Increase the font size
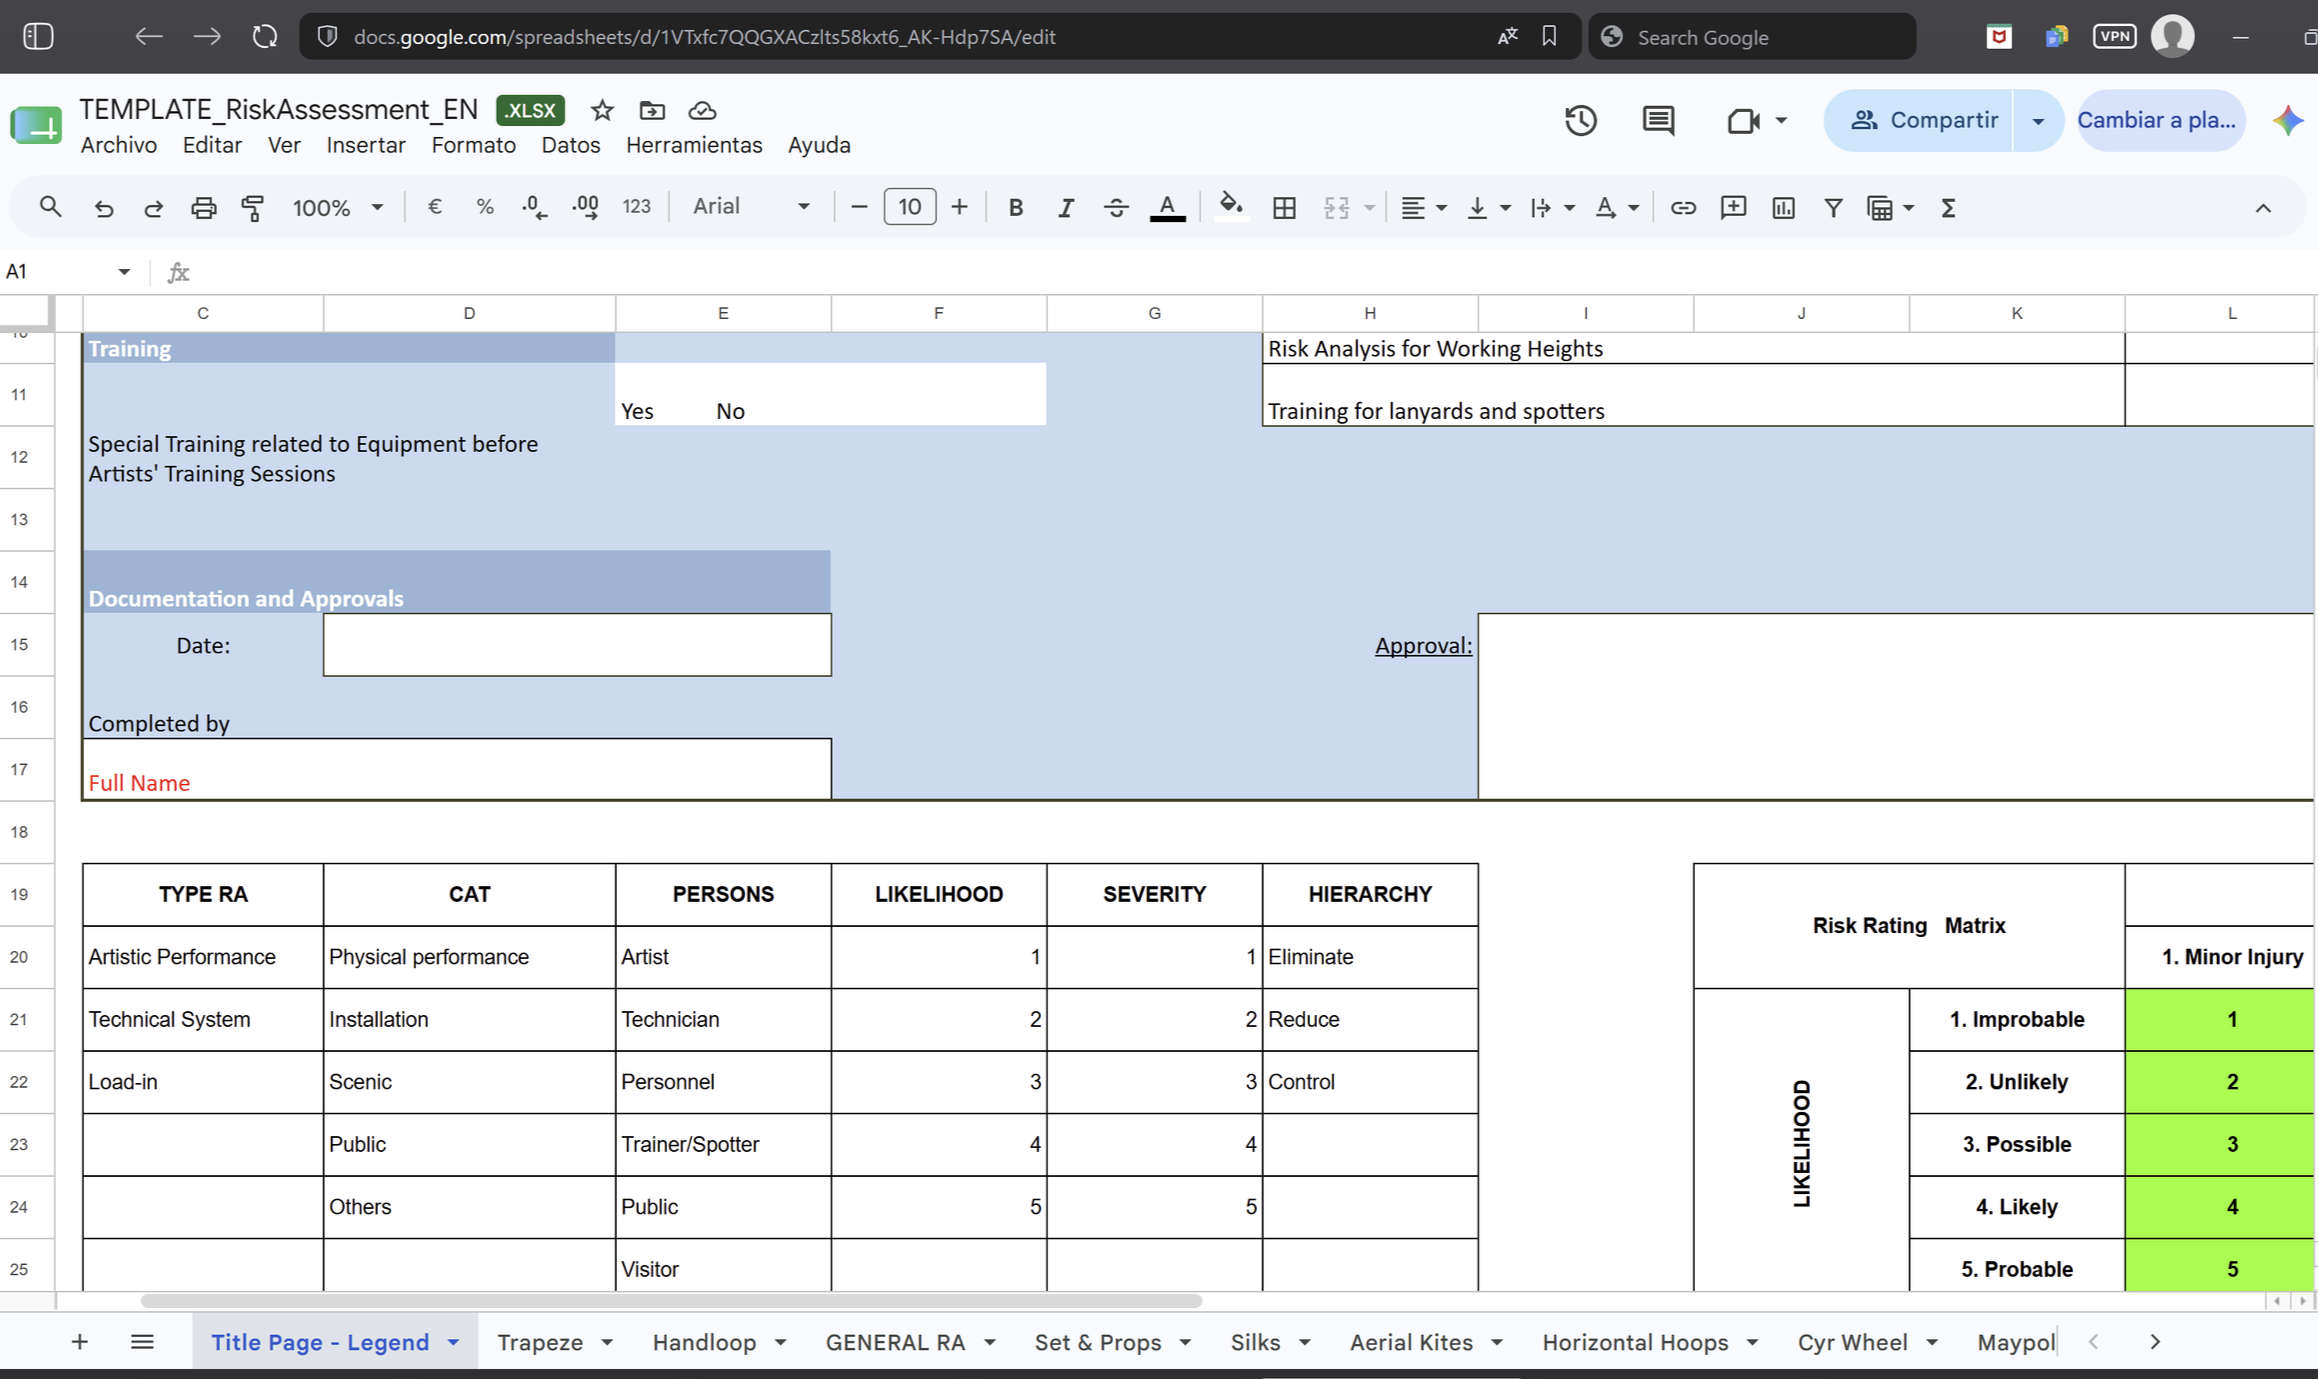The image size is (2318, 1379). tap(959, 207)
